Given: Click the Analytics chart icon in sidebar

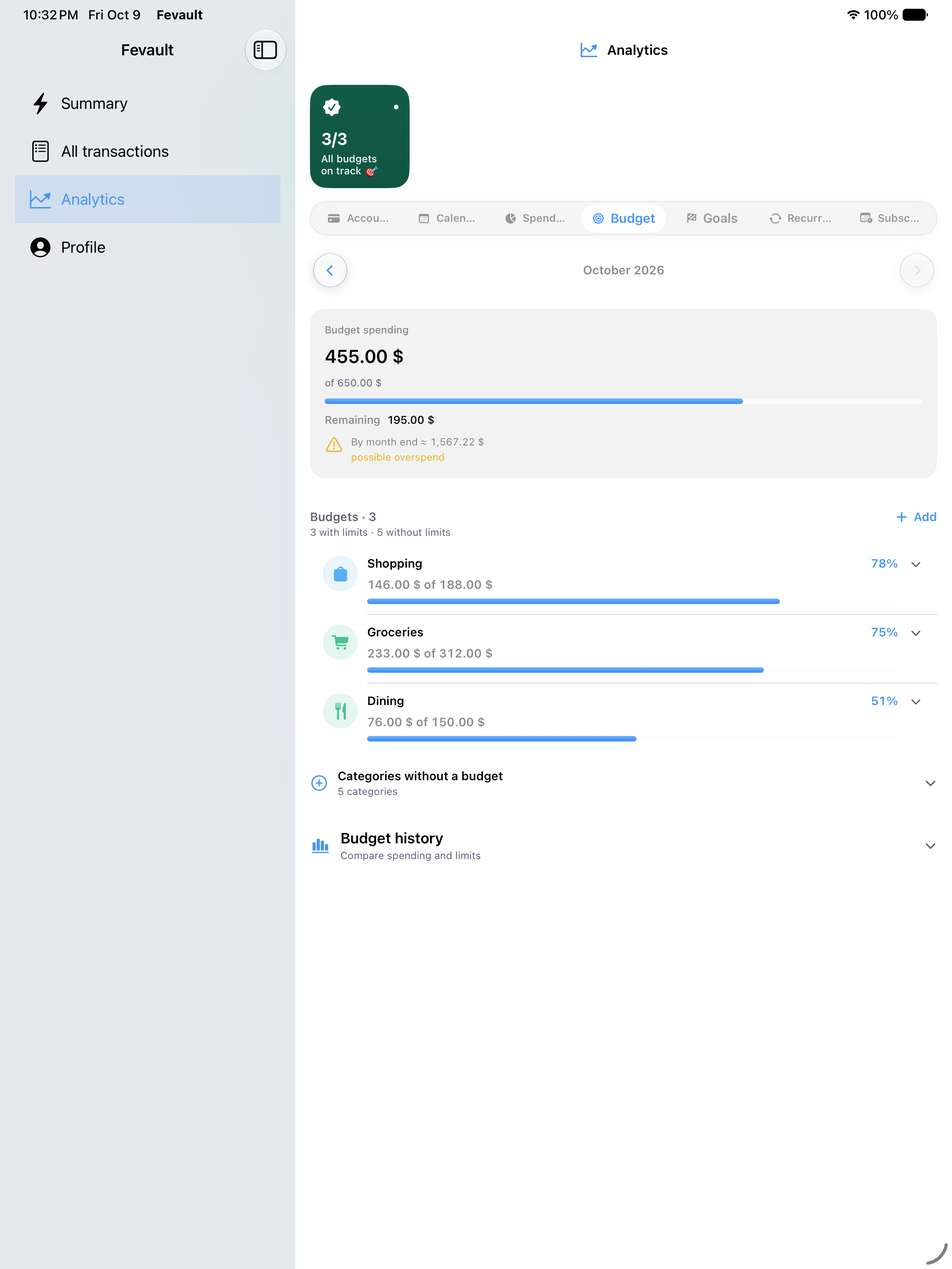Looking at the screenshot, I should 40,200.
